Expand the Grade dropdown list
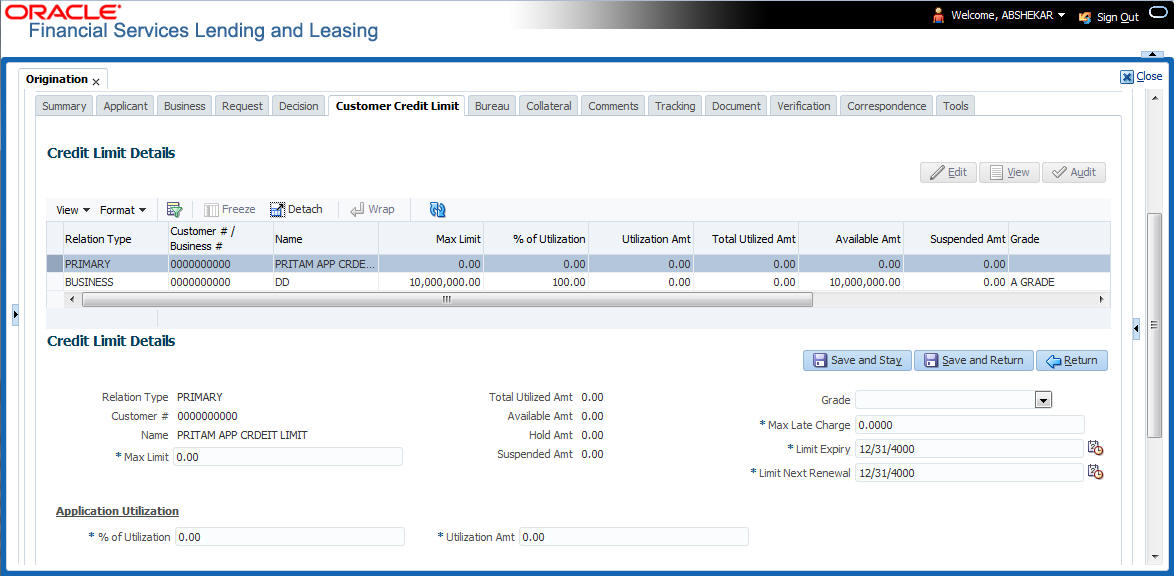1174x576 pixels. pyautogui.click(x=1043, y=399)
